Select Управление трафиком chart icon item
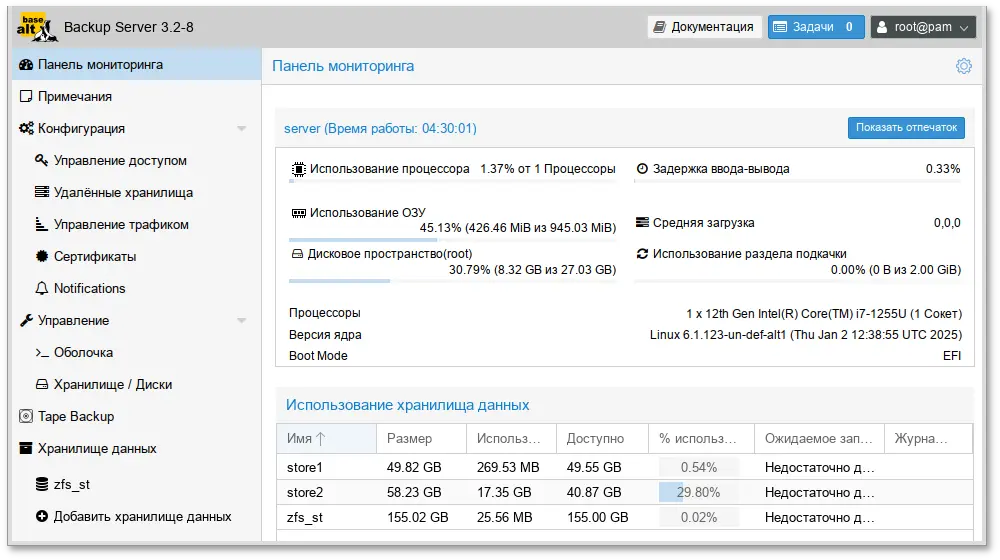This screenshot has height=560, width=1000. [121, 225]
